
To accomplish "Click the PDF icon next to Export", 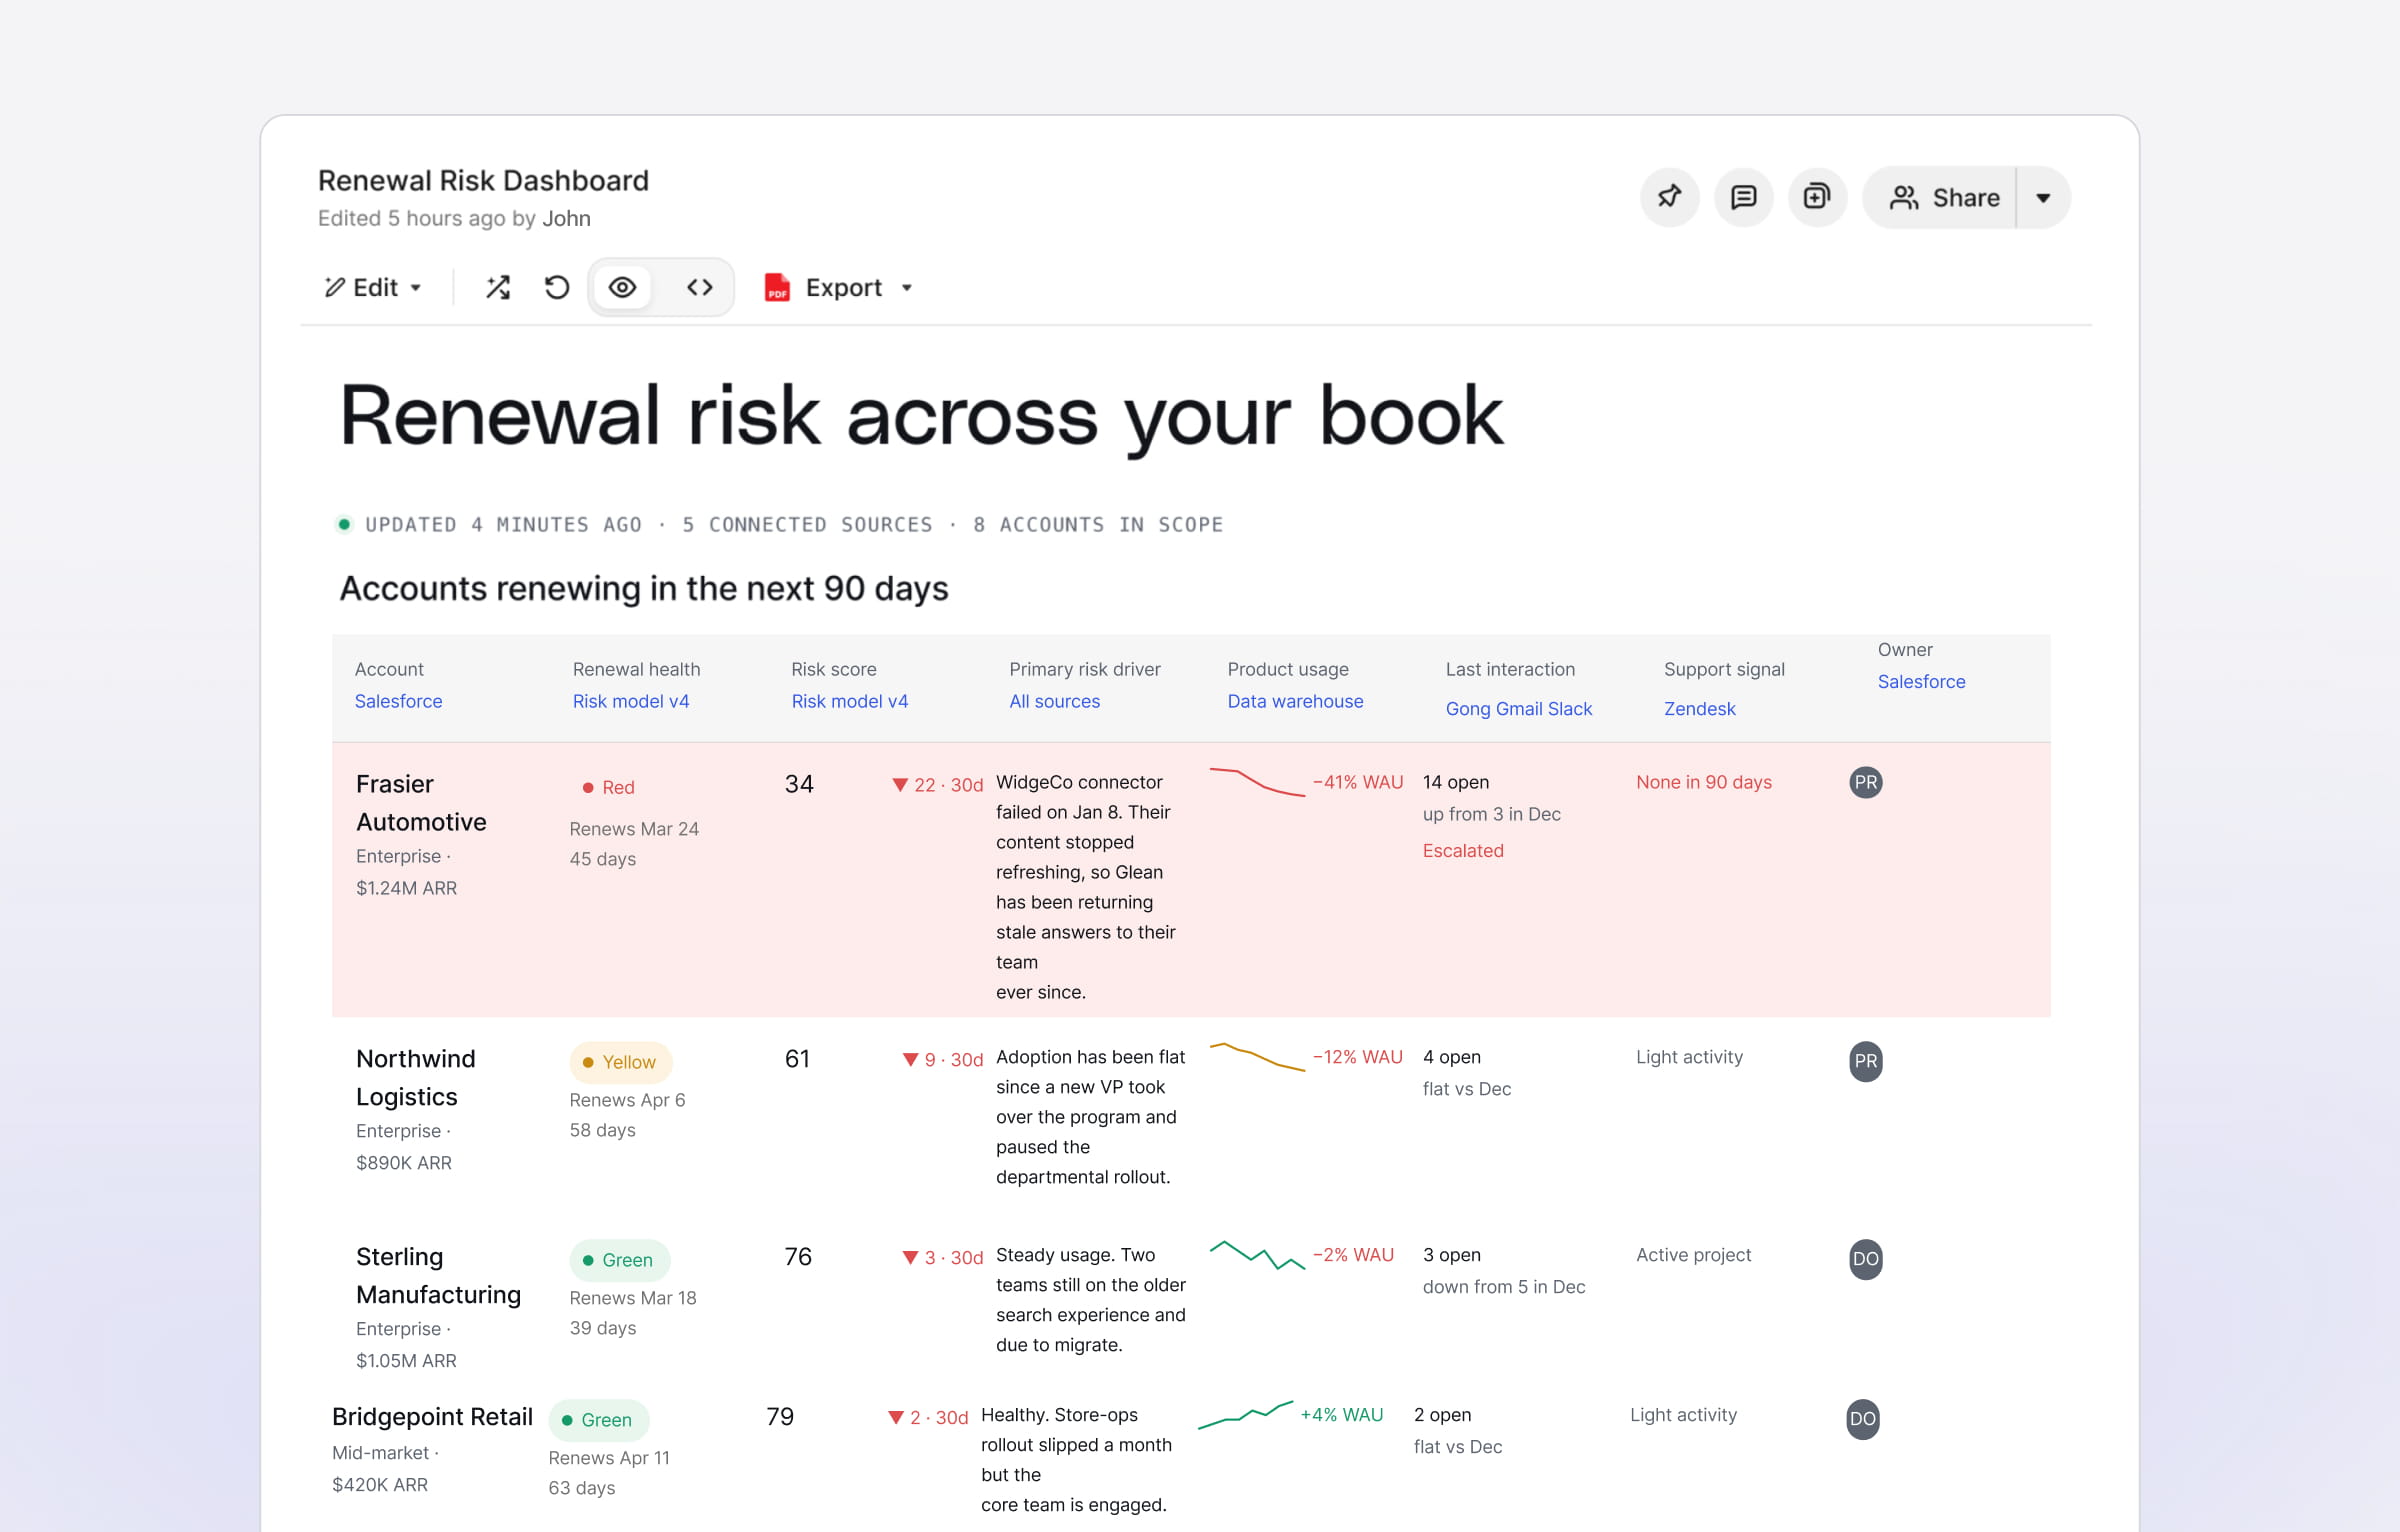I will 777,288.
